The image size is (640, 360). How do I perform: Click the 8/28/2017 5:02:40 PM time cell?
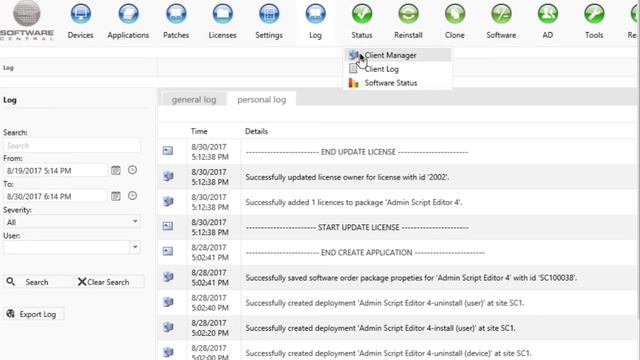click(x=210, y=303)
